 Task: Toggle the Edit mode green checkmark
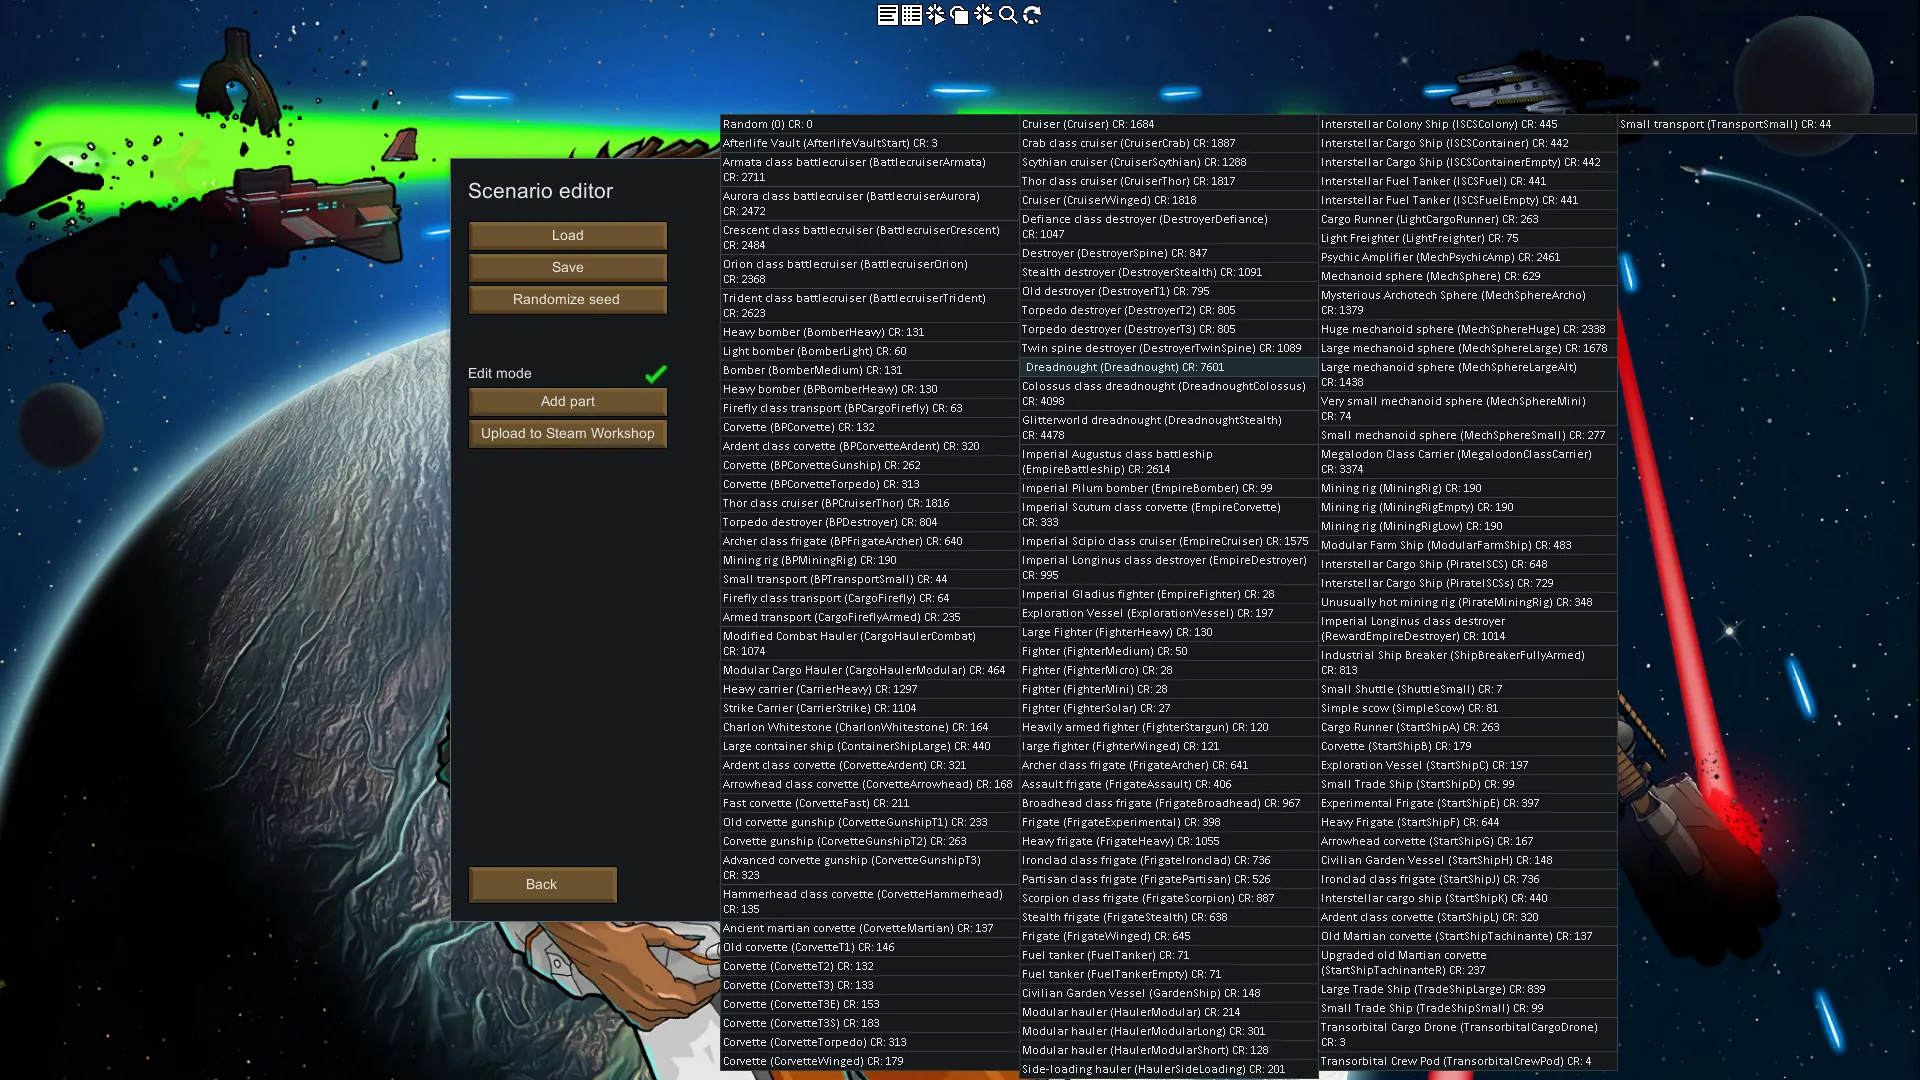pyautogui.click(x=655, y=374)
